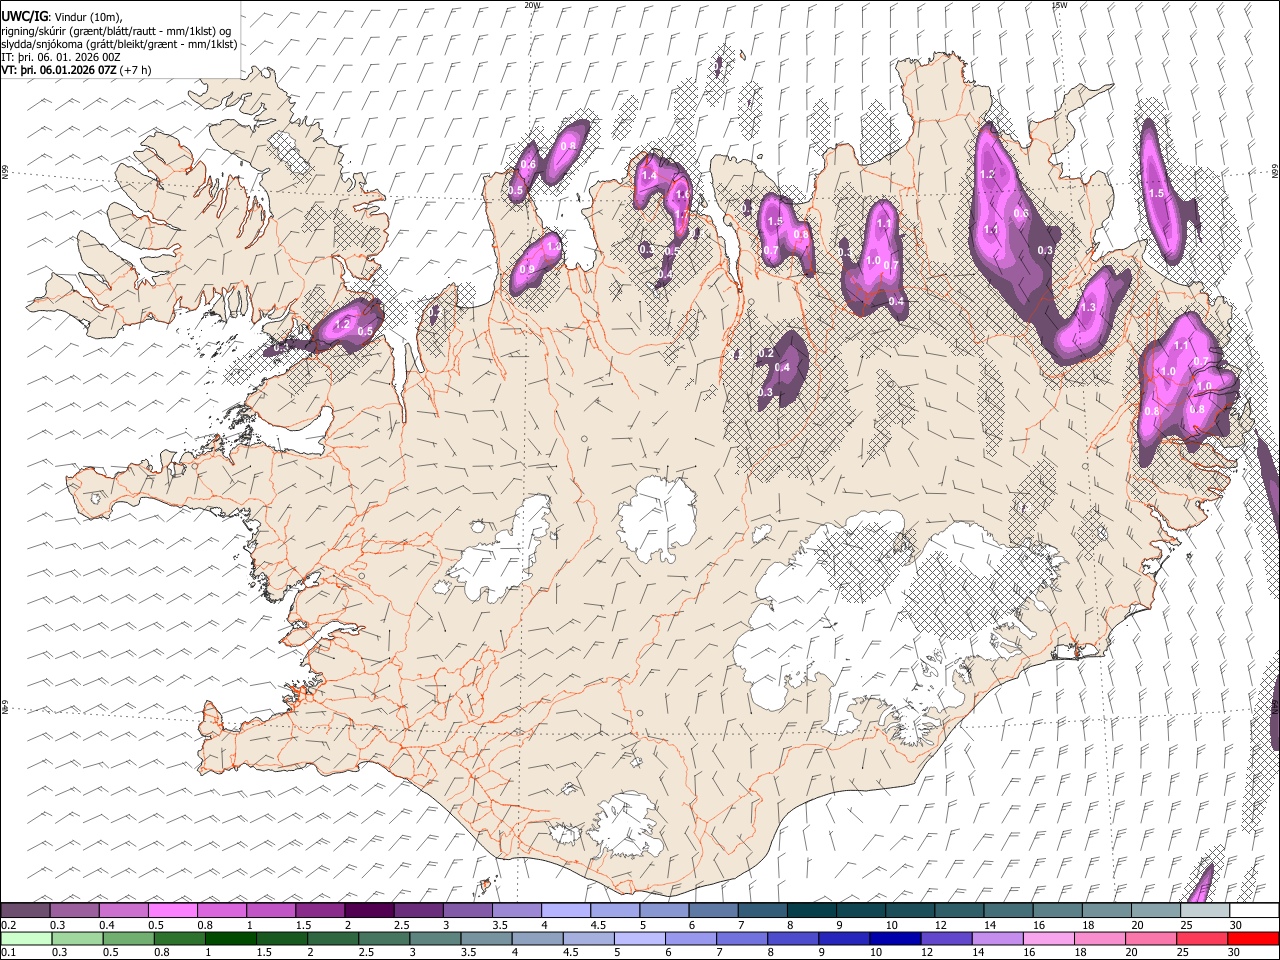Pick lower legend swatch for 25–30
The height and width of the screenshot is (960, 1280).
(1203, 938)
